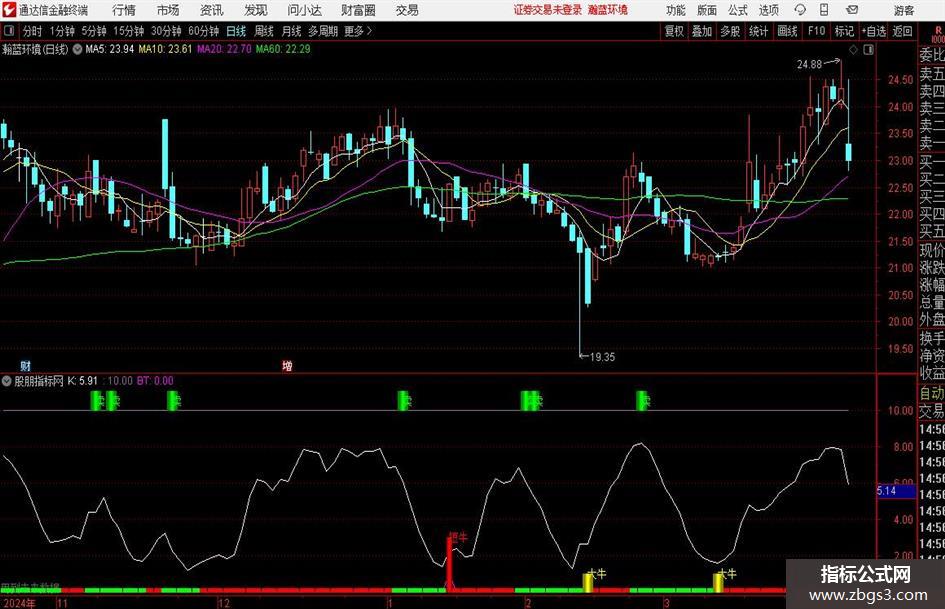Click the 瀚蓝环境 stock name in title bar
Screen dimensions: 945x609
pyautogui.click(x=608, y=10)
